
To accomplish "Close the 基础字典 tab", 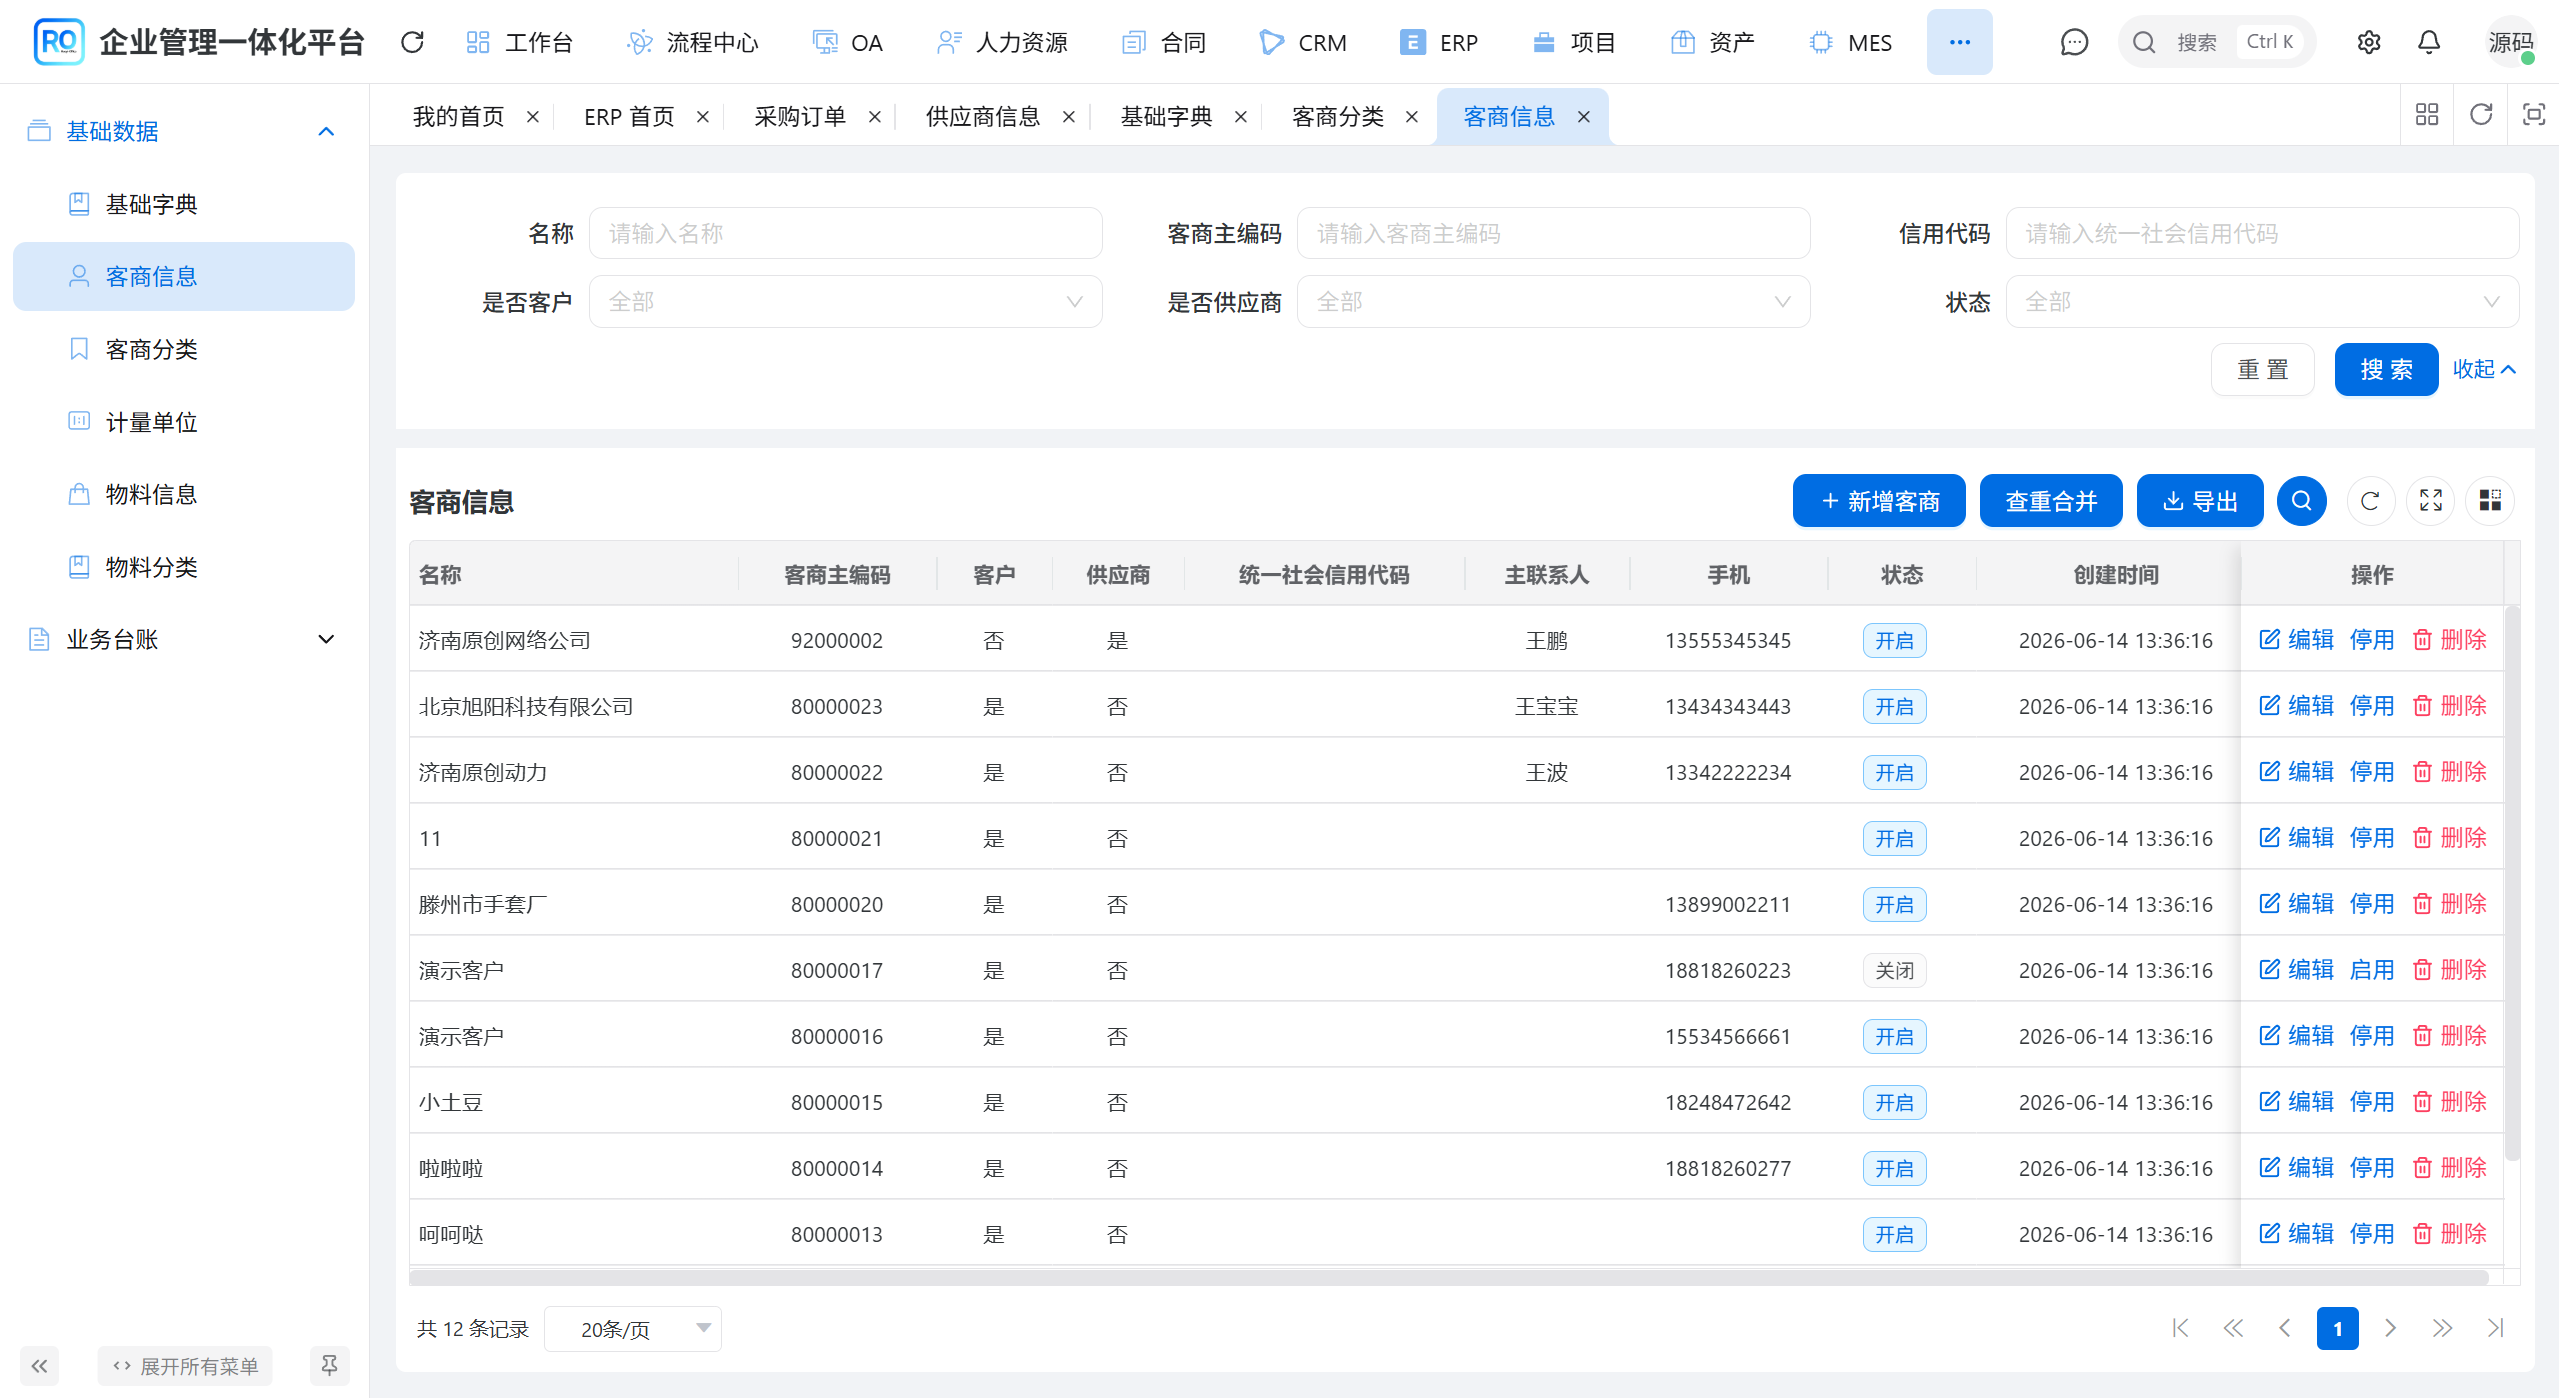I will [x=1241, y=117].
